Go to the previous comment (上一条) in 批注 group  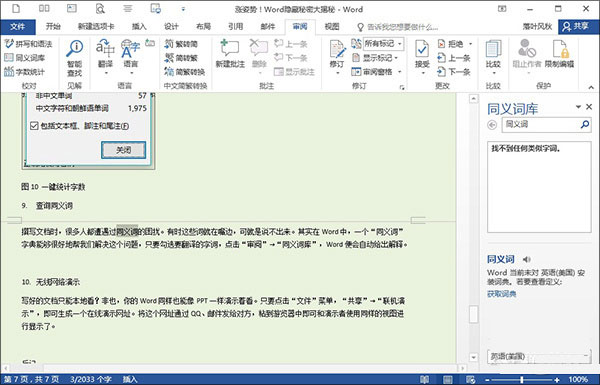pyautogui.click(x=291, y=44)
